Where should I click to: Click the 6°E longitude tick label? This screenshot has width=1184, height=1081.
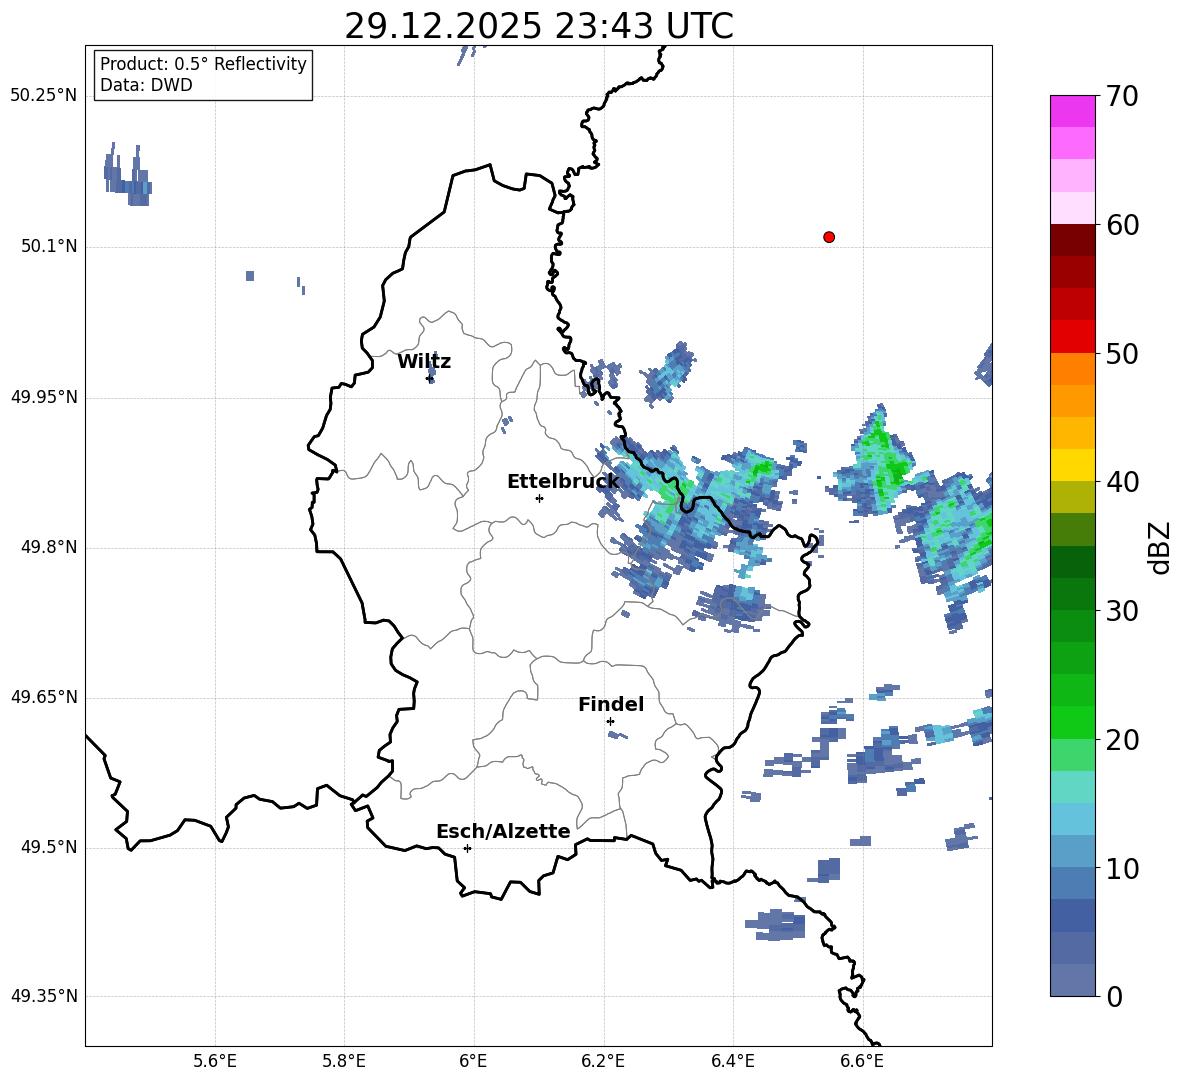point(473,1061)
